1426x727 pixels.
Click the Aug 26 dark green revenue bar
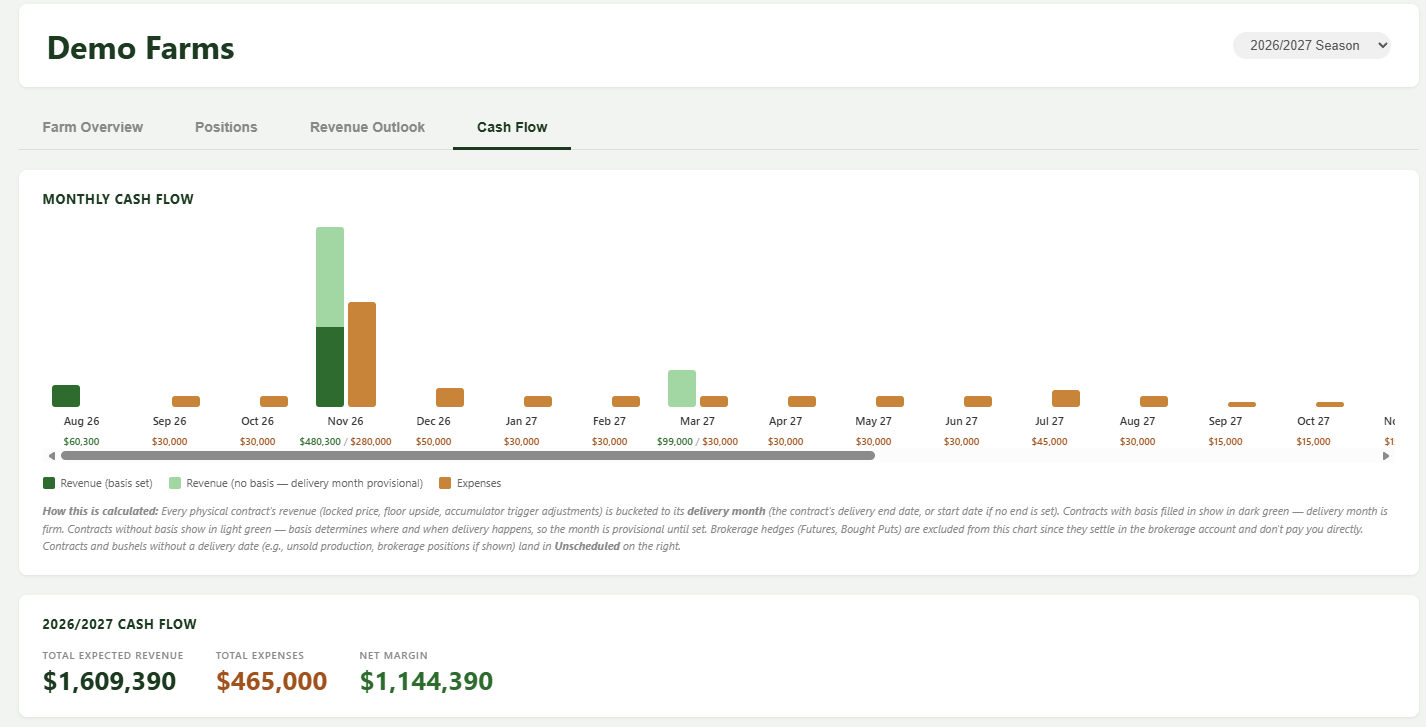click(66, 396)
